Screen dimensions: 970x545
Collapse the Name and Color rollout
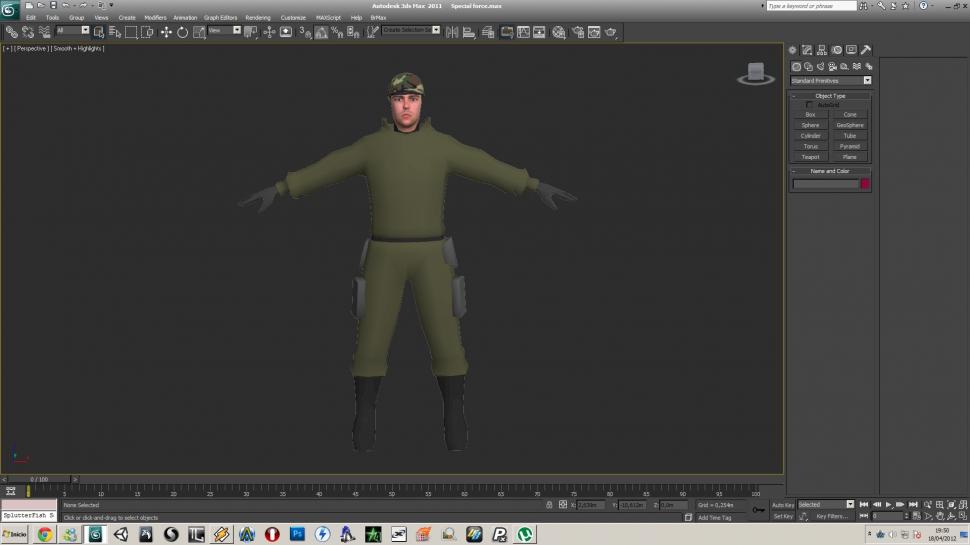830,171
